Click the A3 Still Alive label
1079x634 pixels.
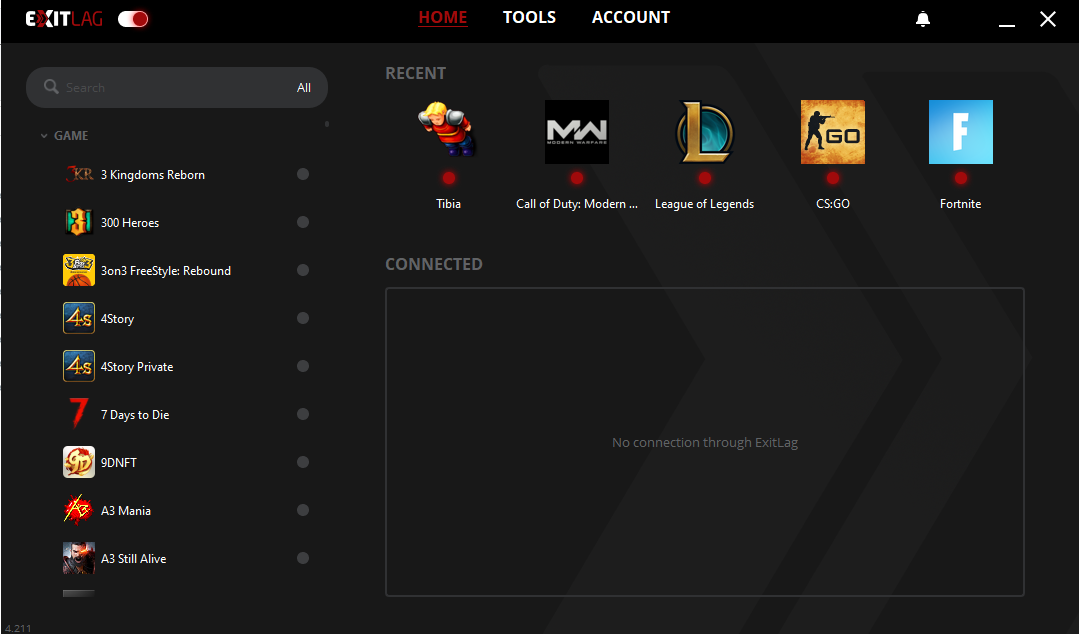(133, 559)
